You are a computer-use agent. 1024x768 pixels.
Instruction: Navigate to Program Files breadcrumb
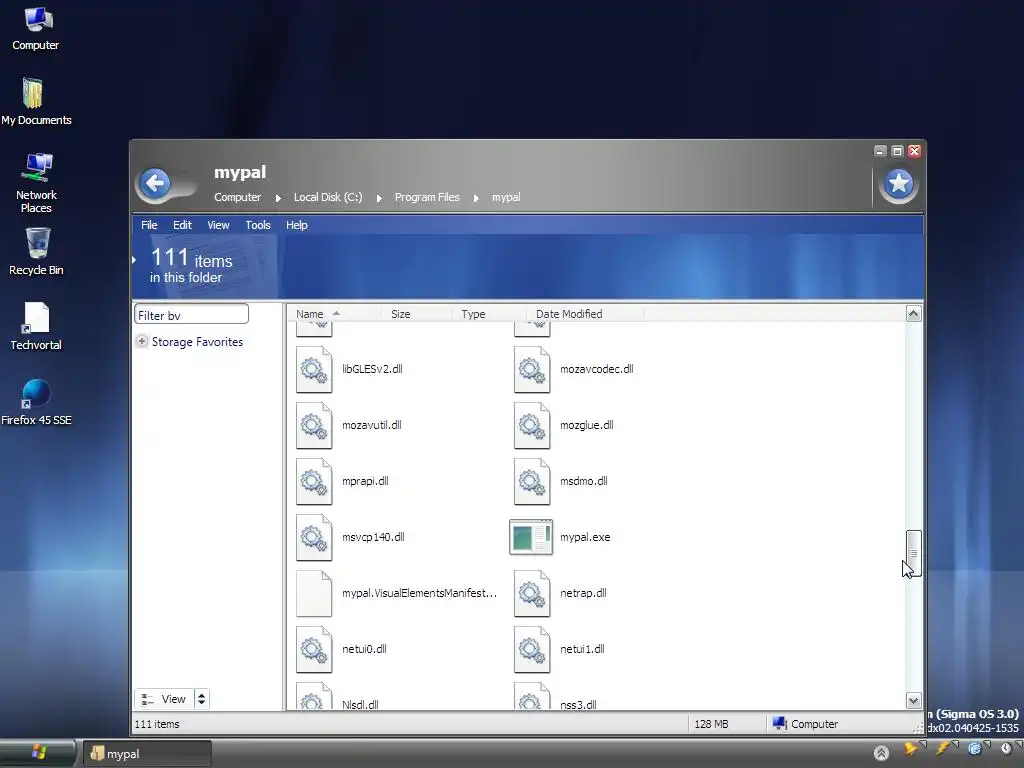(x=427, y=197)
